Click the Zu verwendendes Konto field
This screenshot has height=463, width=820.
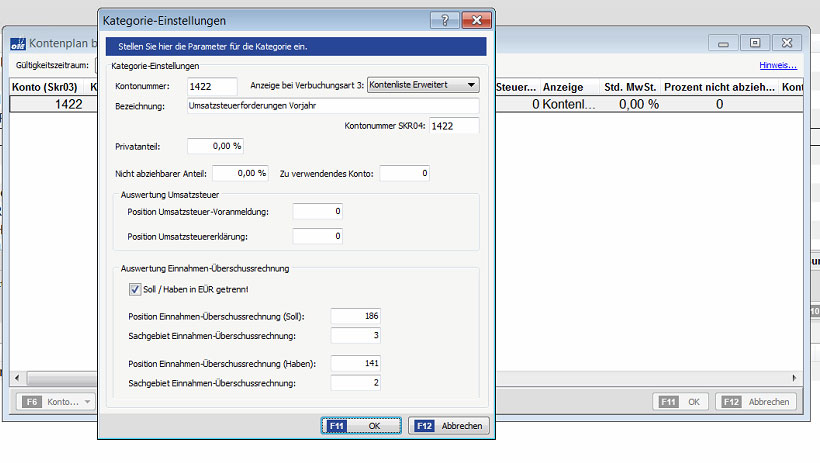click(405, 173)
